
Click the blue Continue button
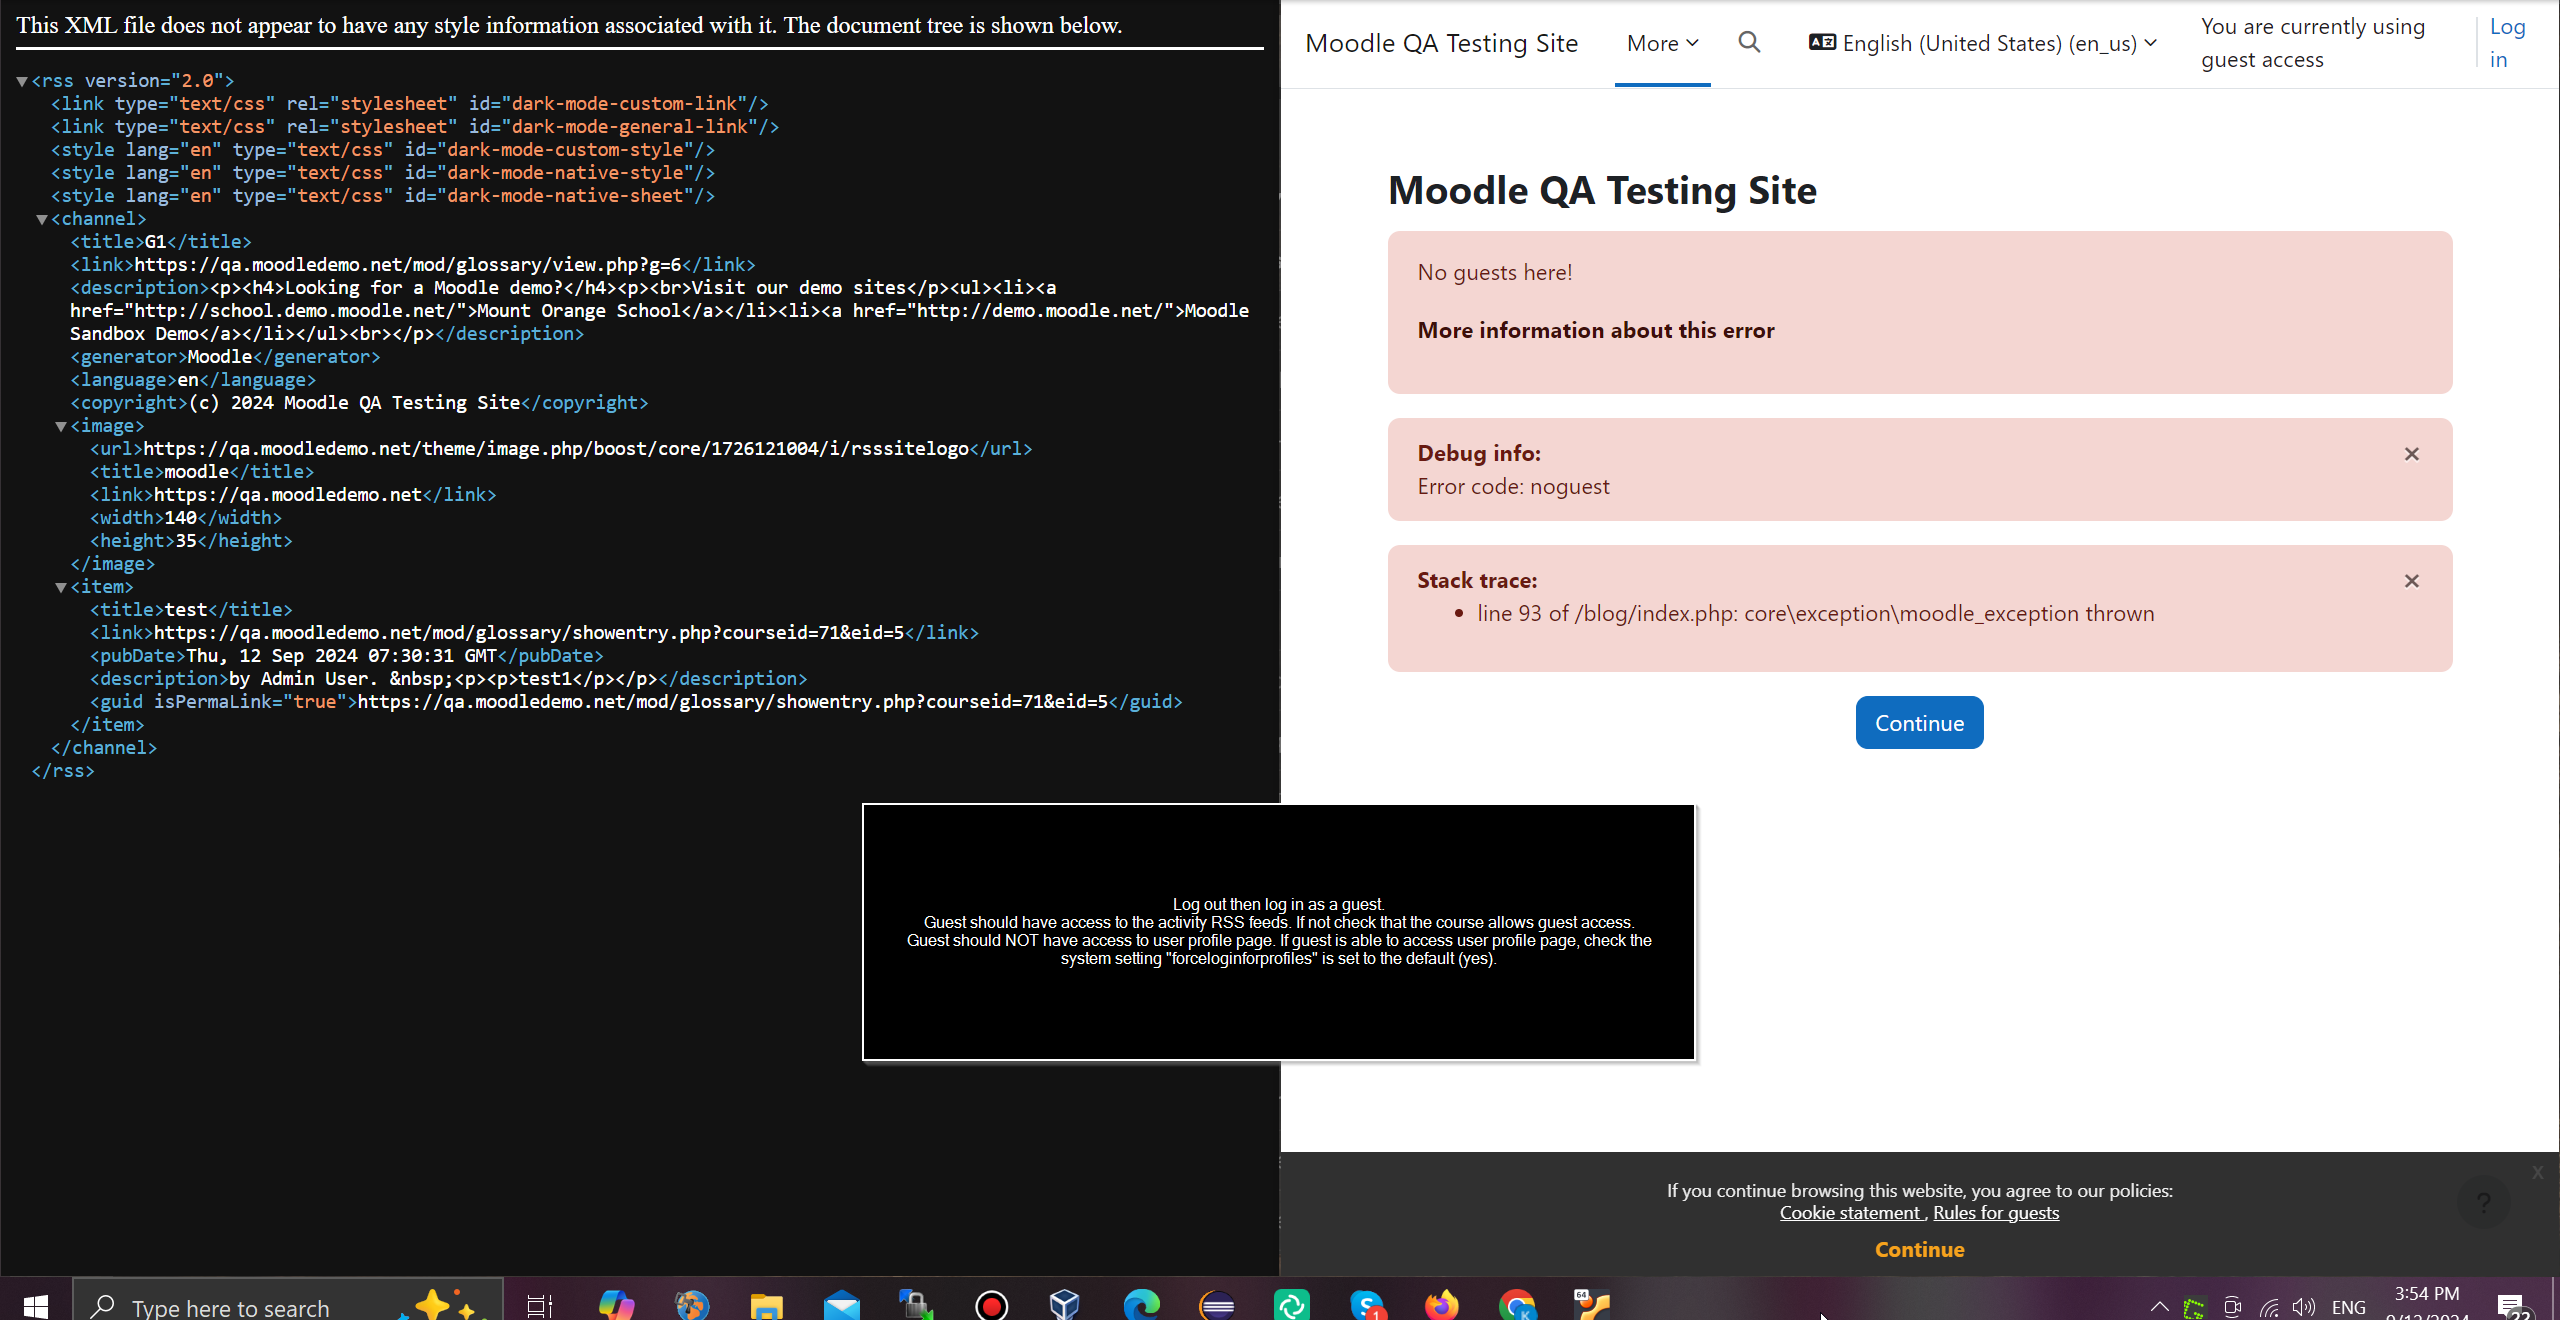(1919, 722)
